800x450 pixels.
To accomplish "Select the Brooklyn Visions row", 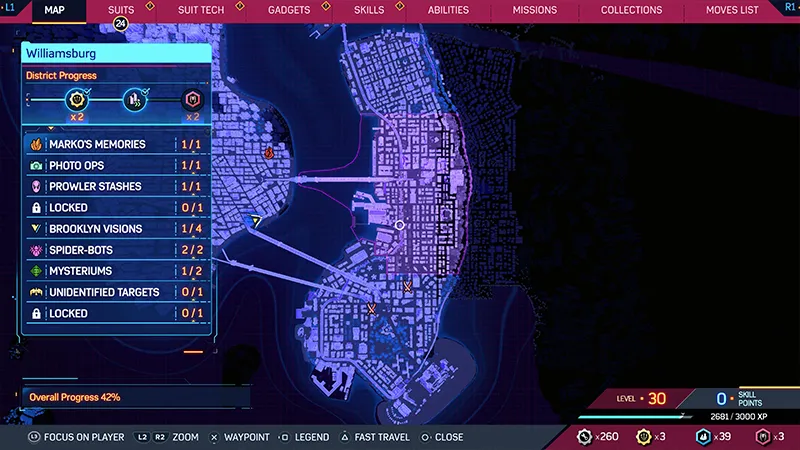I will coord(117,229).
